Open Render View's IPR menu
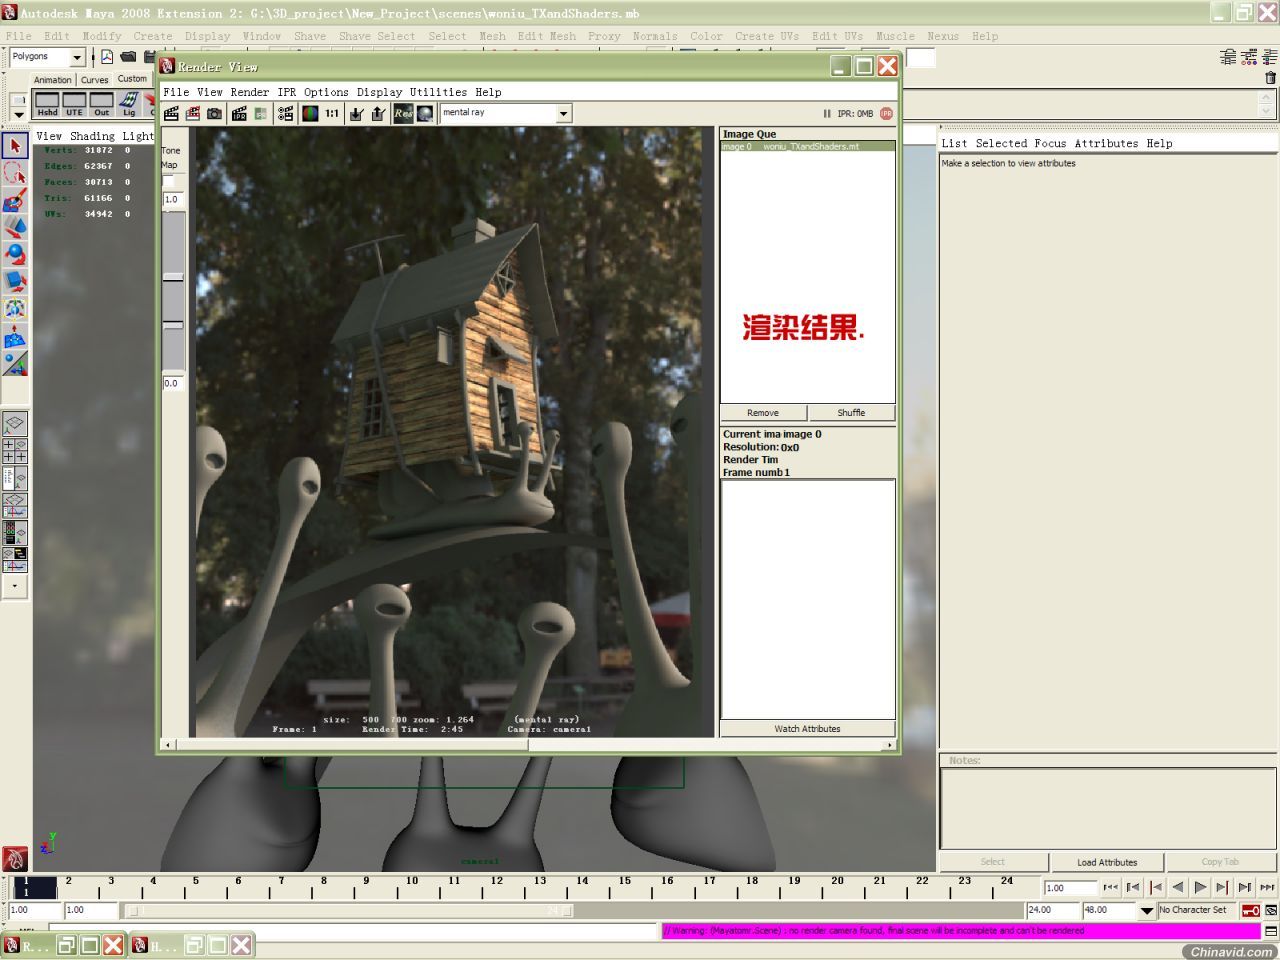1280x960 pixels. [x=287, y=92]
